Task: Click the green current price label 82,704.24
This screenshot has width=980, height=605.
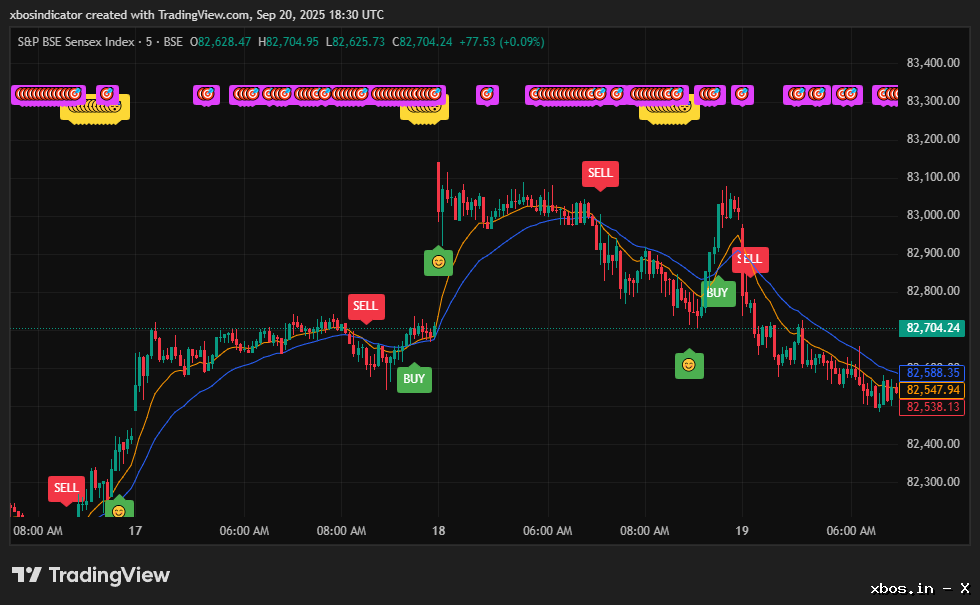Action: pyautogui.click(x=932, y=328)
